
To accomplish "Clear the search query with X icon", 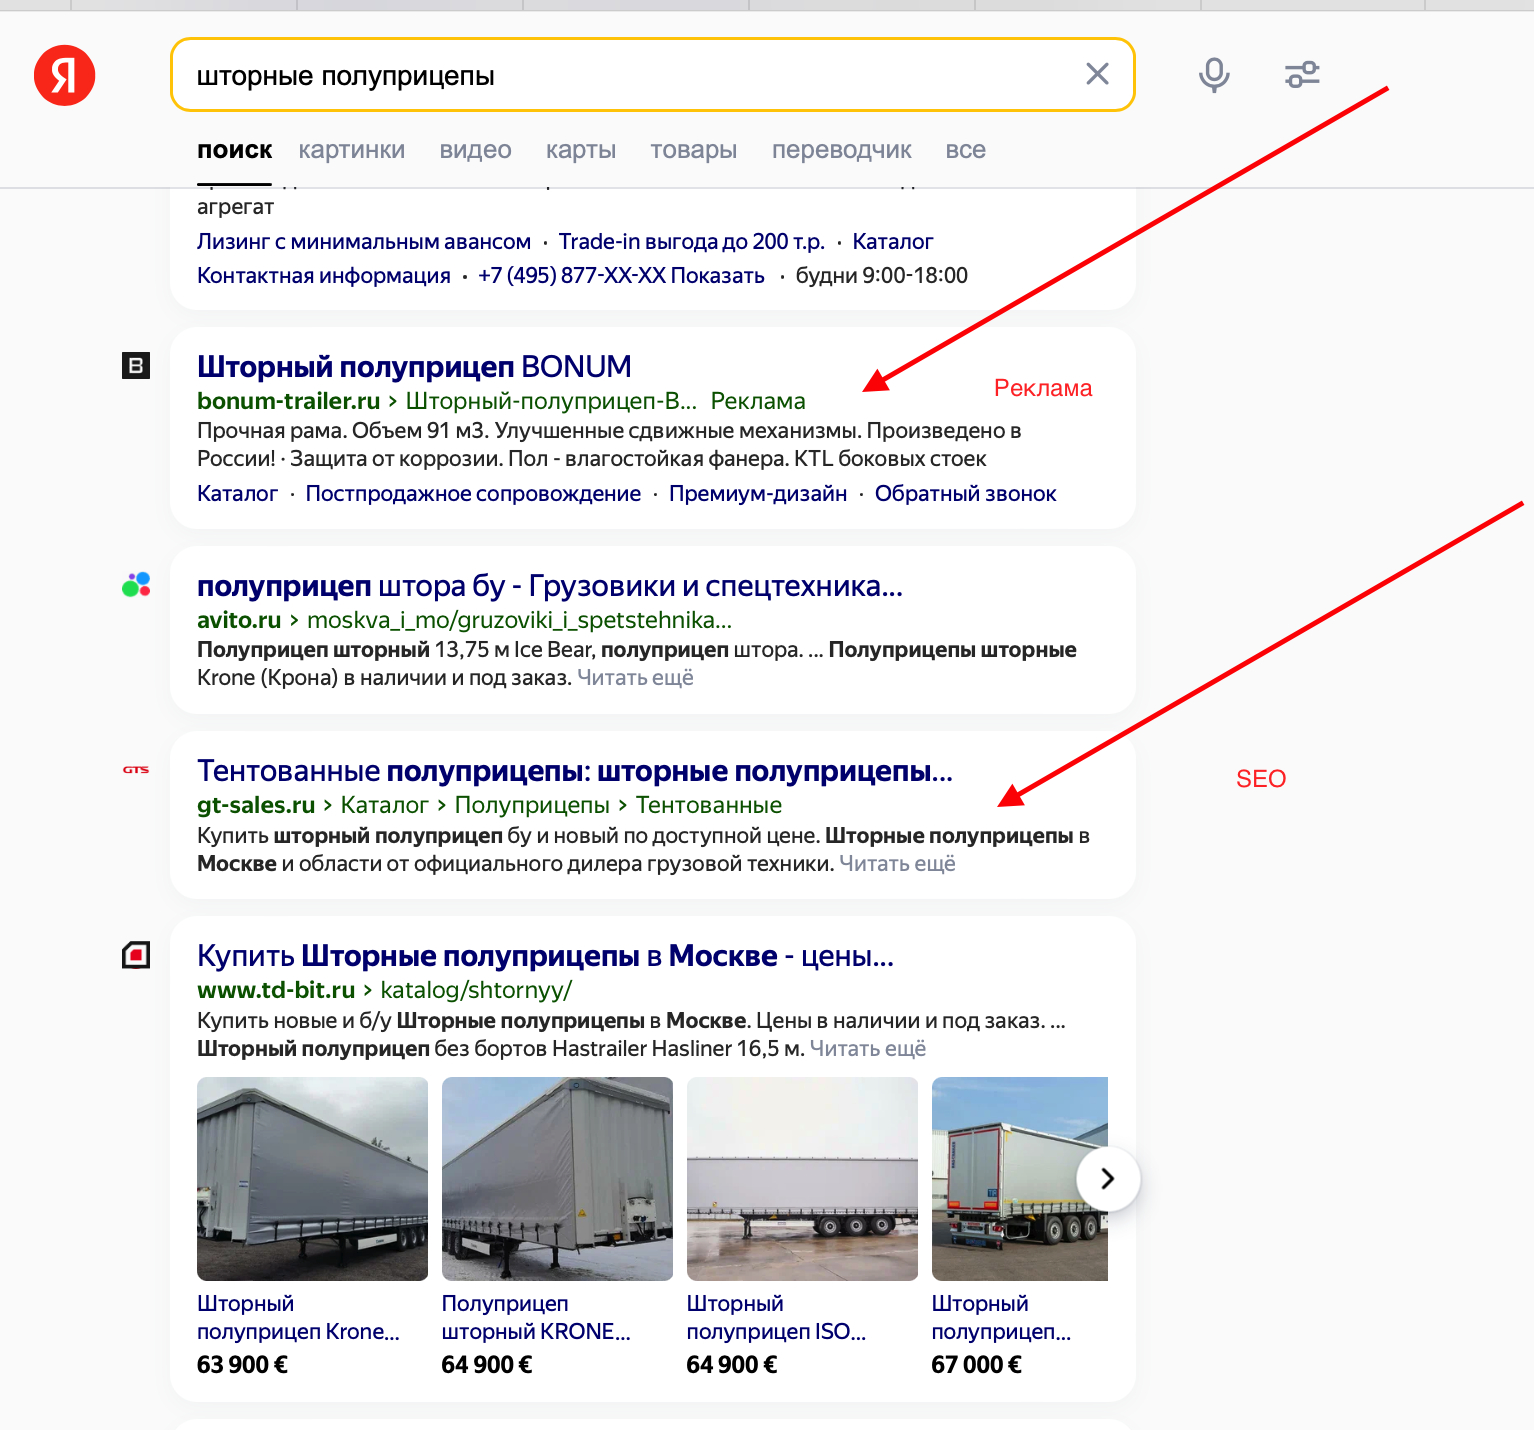I will (1097, 74).
